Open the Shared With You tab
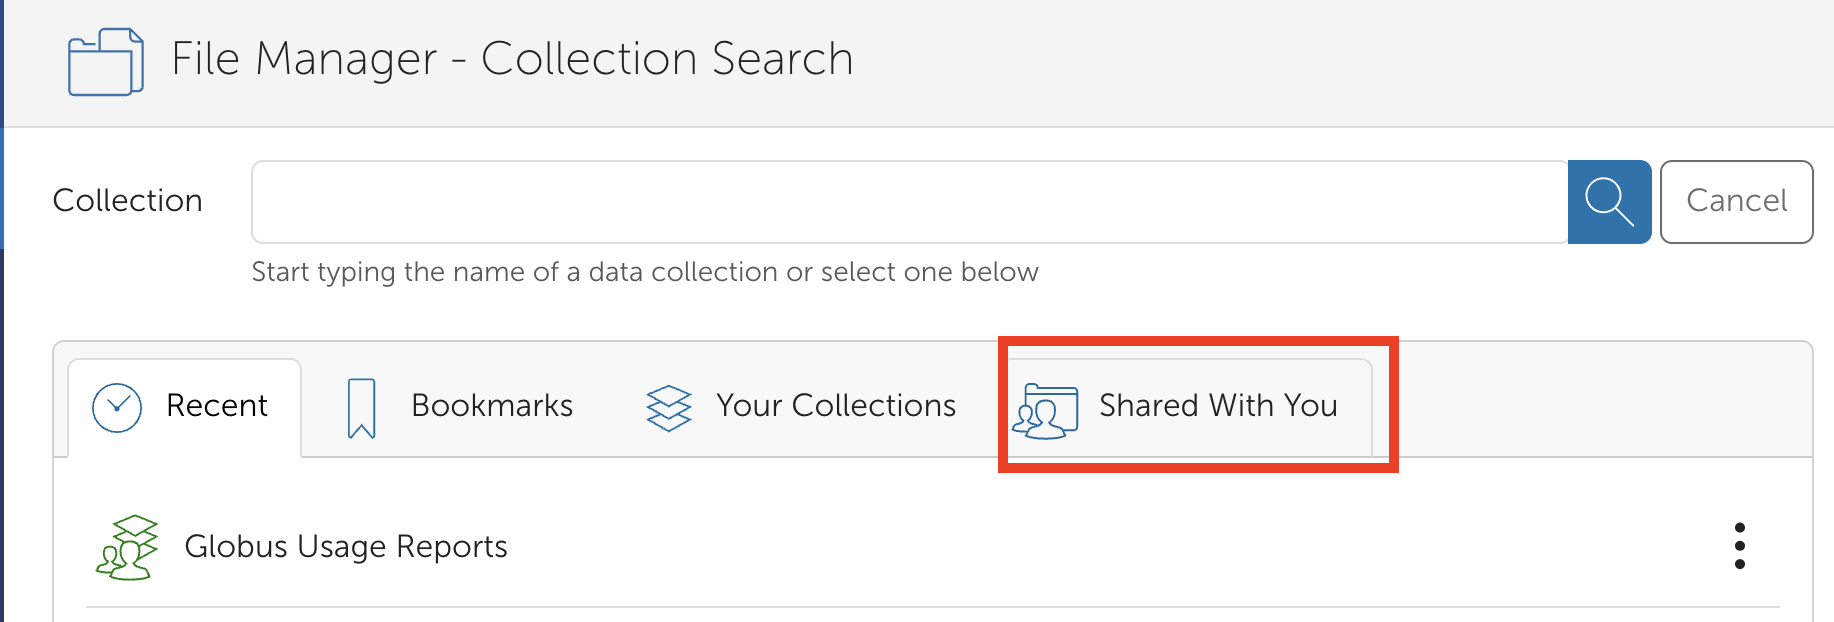 pyautogui.click(x=1218, y=406)
